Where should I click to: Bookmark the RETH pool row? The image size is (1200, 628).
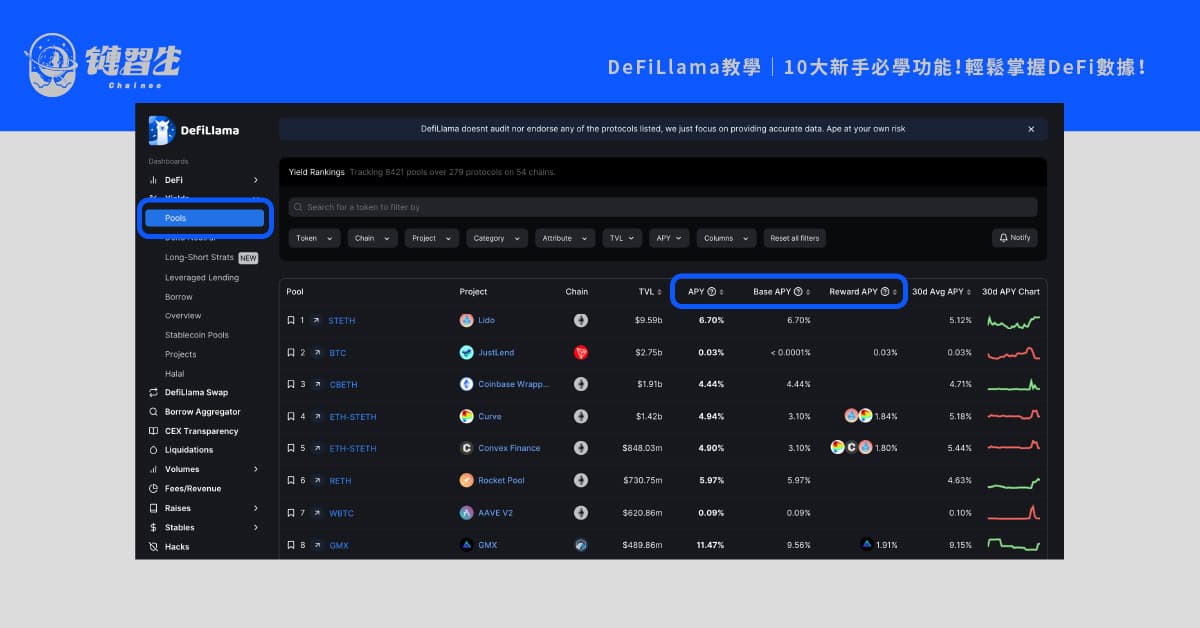click(x=291, y=481)
